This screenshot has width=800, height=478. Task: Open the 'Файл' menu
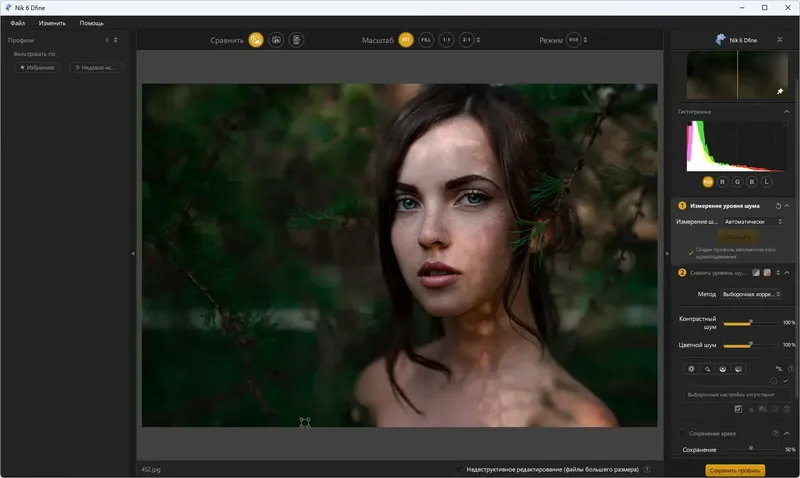click(18, 22)
